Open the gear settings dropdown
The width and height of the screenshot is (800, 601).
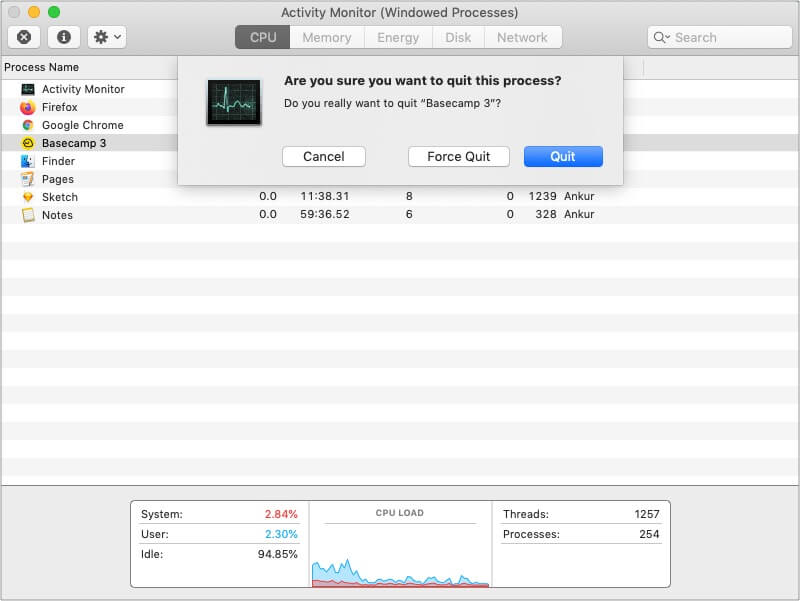[x=104, y=37]
